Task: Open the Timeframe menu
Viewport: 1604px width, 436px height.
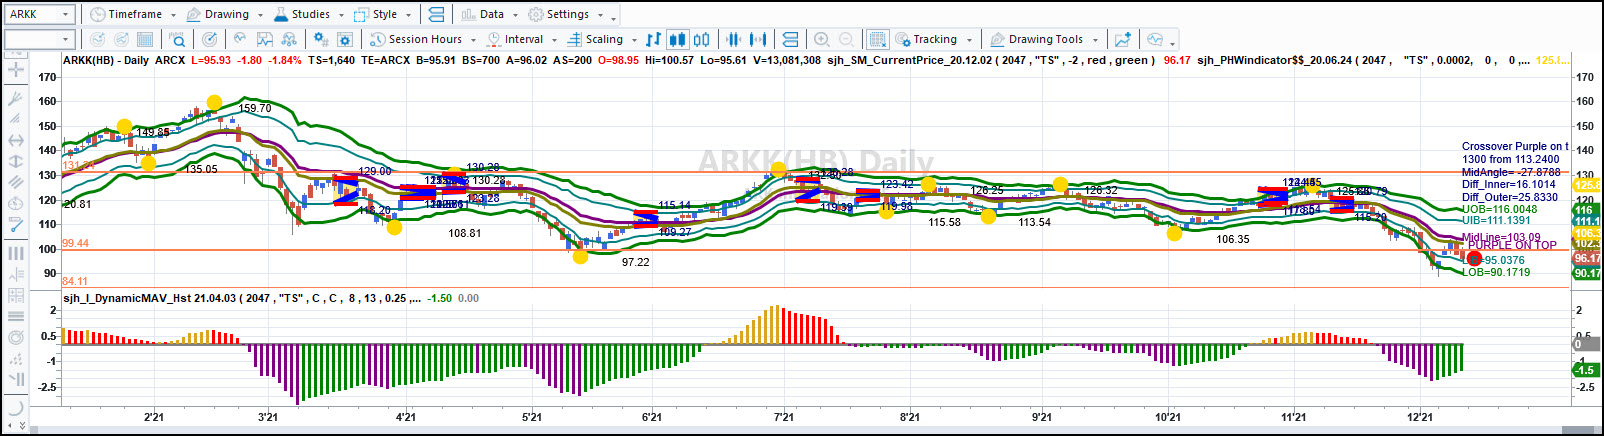Action: point(133,14)
